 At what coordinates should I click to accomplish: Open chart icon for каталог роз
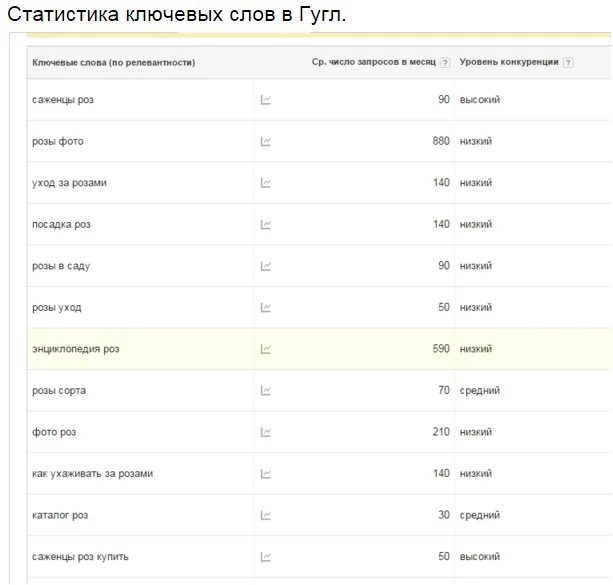pos(265,515)
